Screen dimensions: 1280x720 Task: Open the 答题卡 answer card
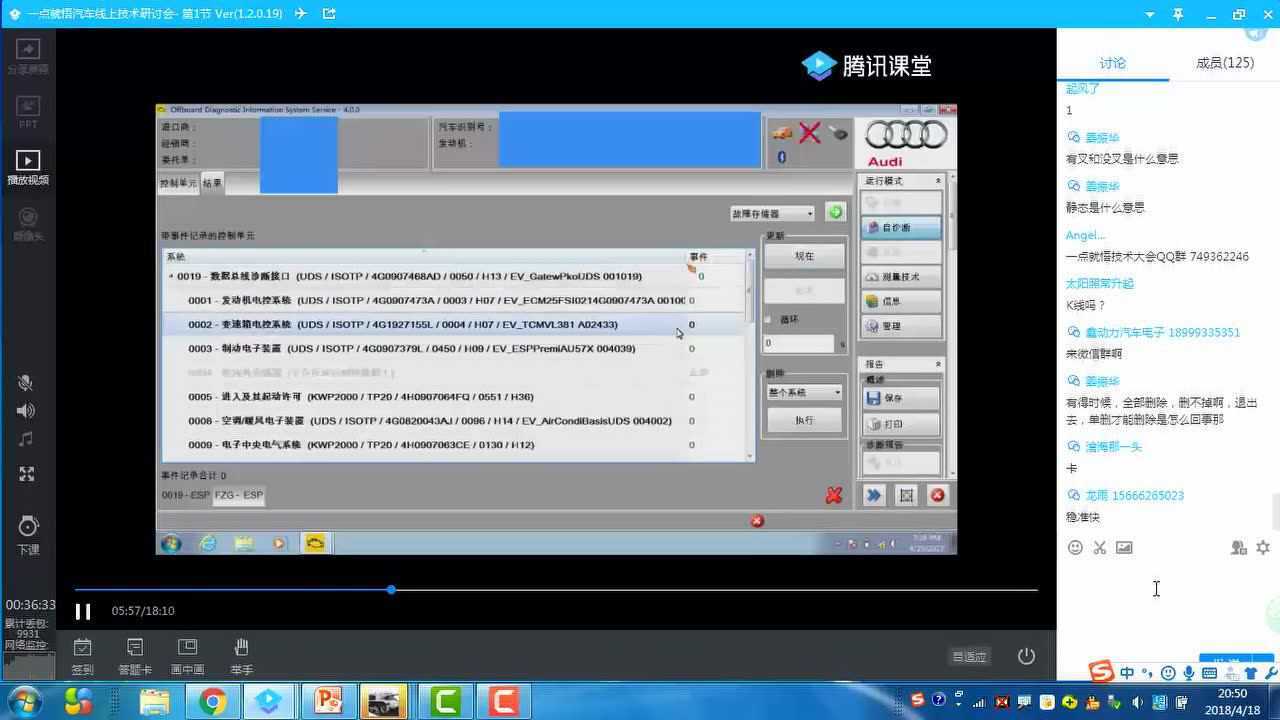135,655
